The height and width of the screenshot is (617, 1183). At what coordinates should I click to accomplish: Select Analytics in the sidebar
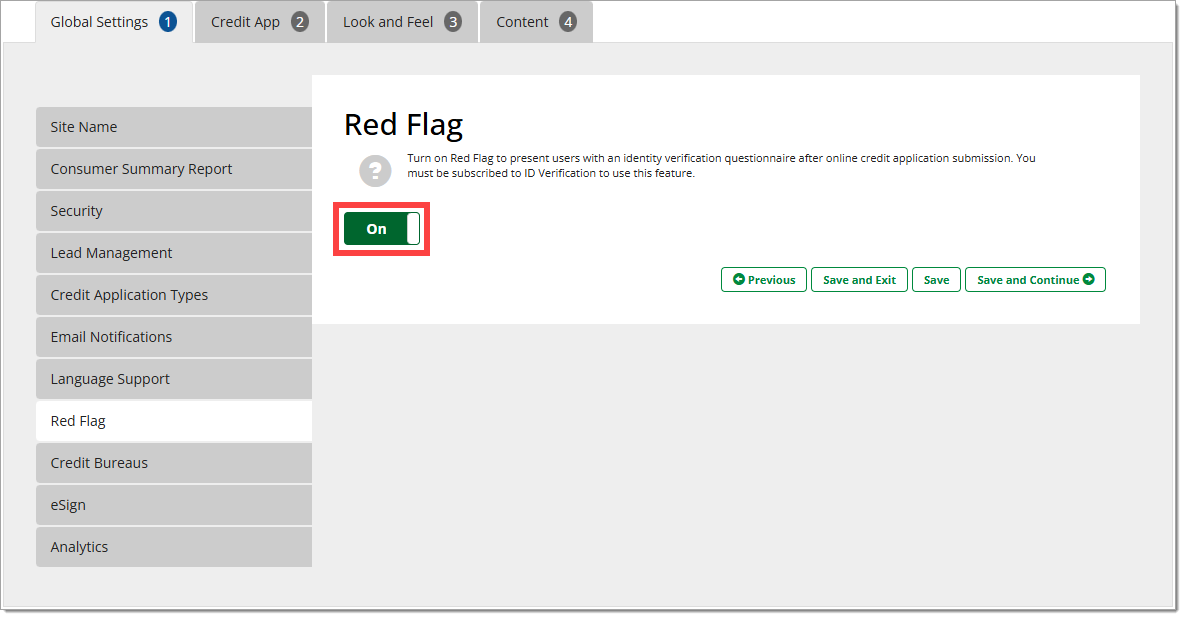click(x=174, y=547)
